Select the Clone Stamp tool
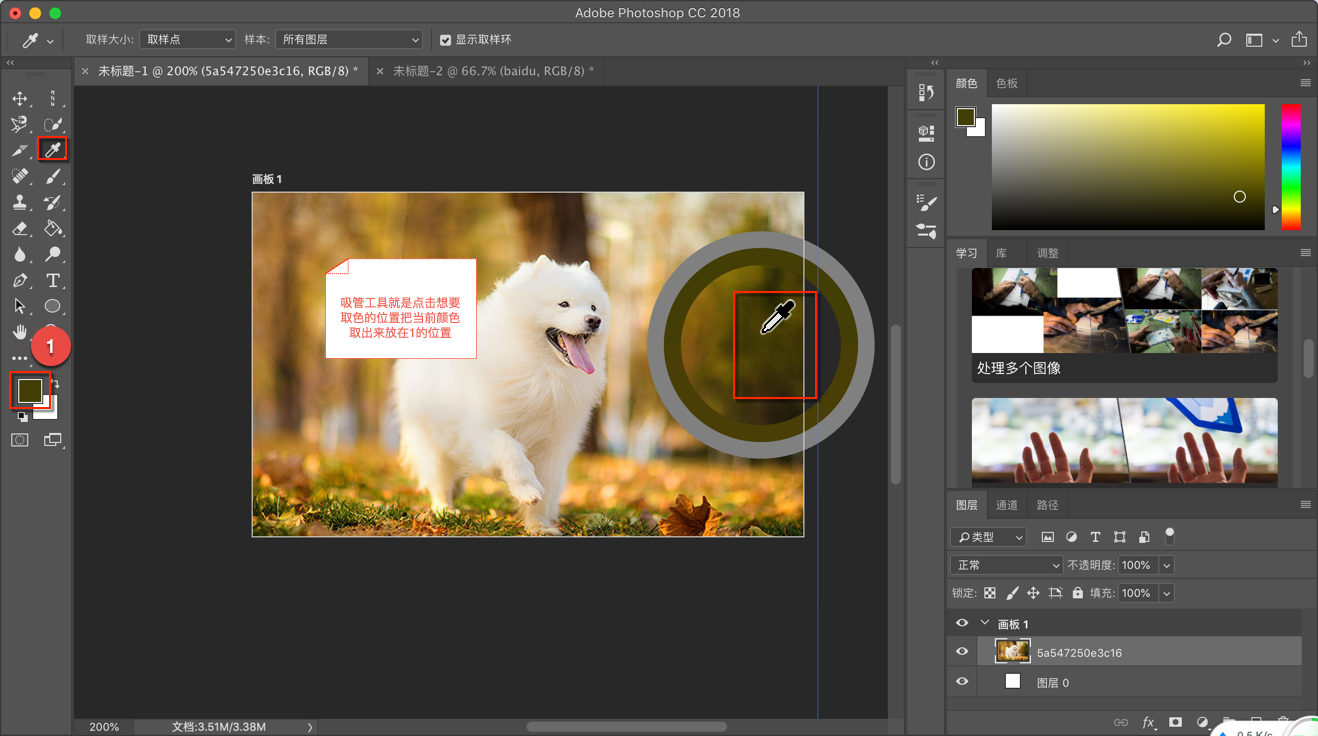The image size is (1318, 736). click(x=20, y=202)
